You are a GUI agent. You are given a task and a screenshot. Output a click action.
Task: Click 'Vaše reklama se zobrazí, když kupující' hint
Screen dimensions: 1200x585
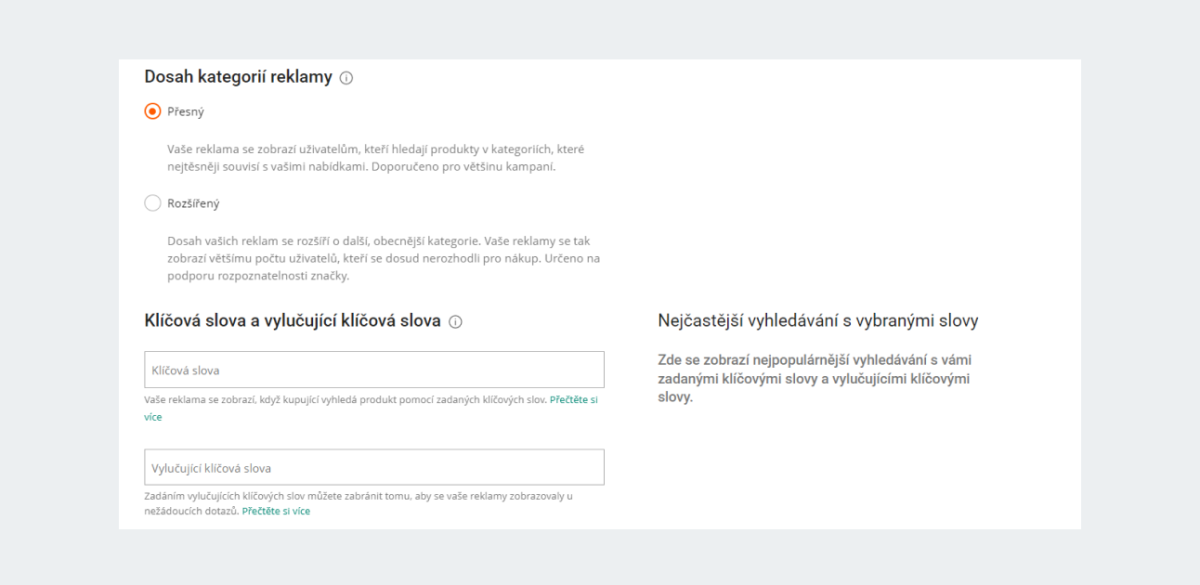[x=346, y=399]
